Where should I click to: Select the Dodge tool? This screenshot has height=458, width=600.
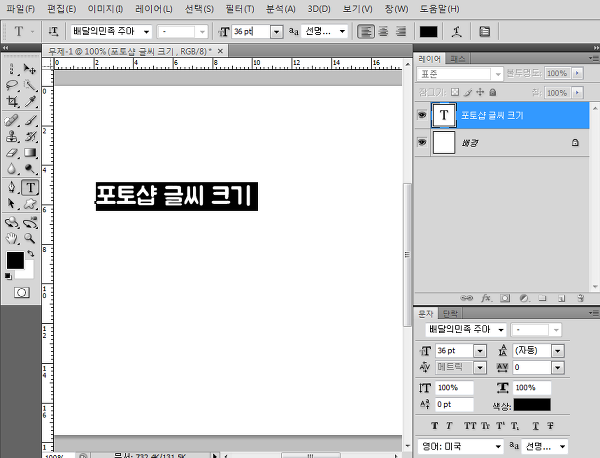coord(30,169)
